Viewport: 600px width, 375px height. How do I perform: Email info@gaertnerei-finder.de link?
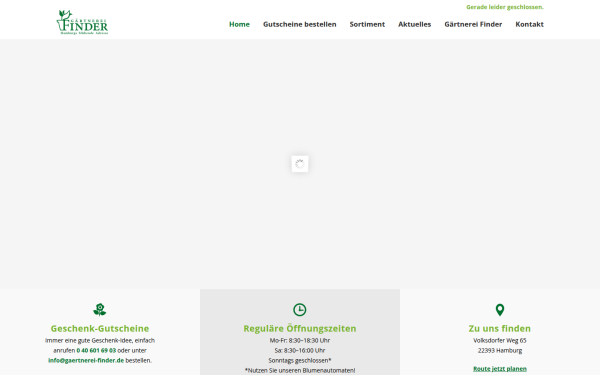86,360
